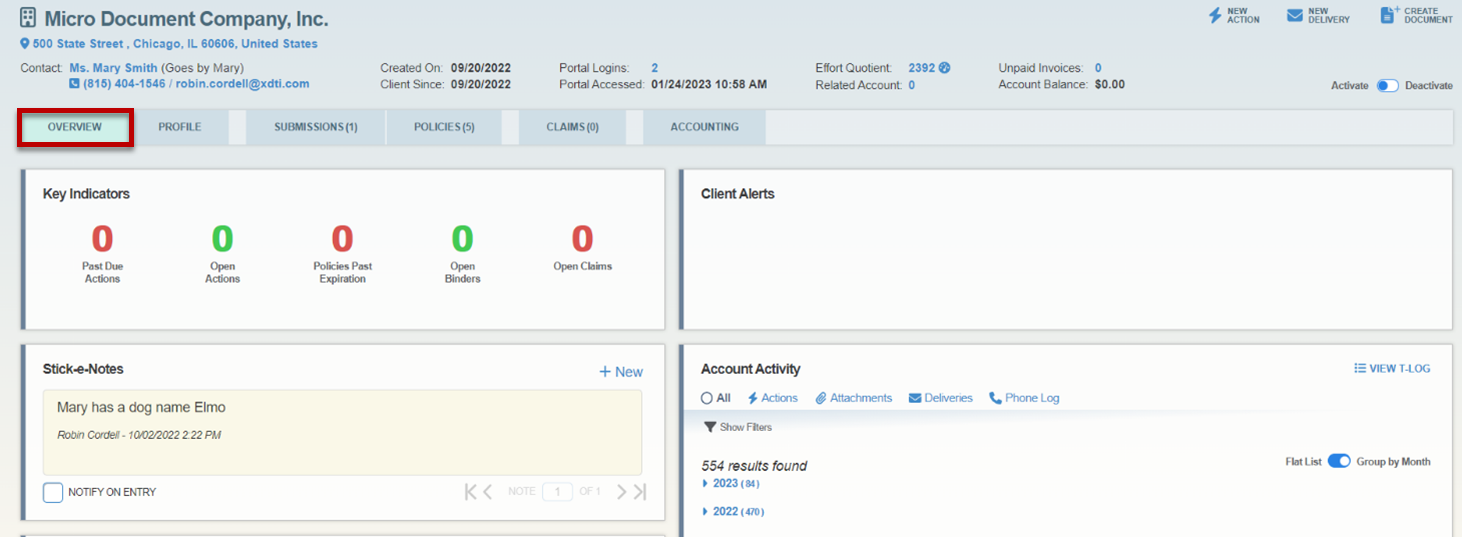Screen dimensions: 1462x537
Task: Check the Notify on Entry checkbox
Action: click(x=53, y=492)
